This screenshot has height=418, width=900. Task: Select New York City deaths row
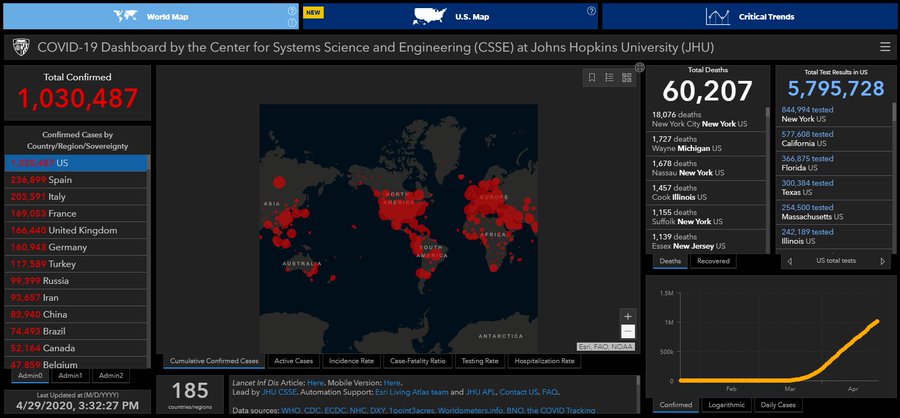pyautogui.click(x=706, y=119)
